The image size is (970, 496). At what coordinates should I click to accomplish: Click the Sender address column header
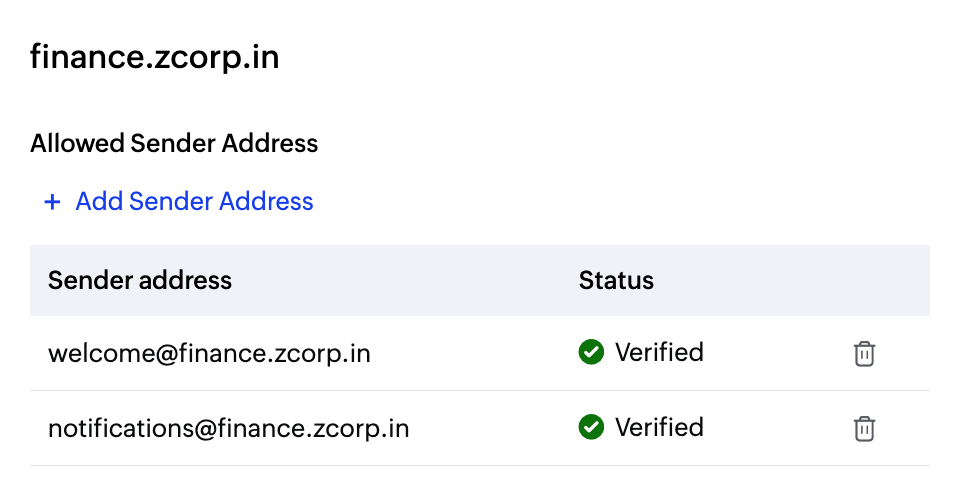point(140,280)
